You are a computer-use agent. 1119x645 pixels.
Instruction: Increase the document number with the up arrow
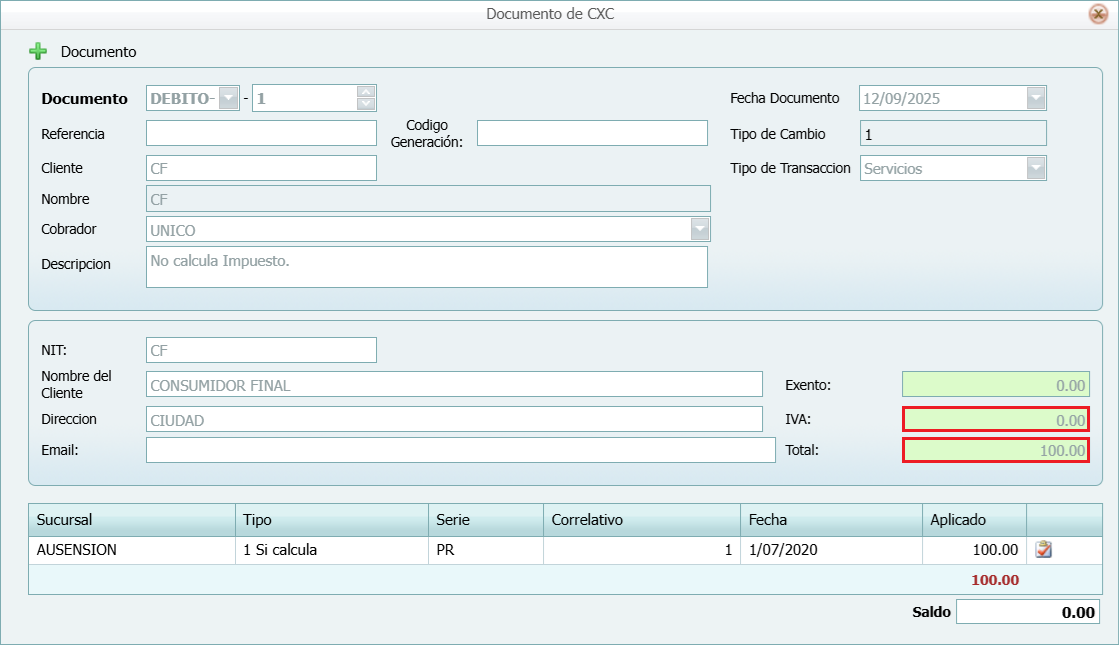pos(366,92)
